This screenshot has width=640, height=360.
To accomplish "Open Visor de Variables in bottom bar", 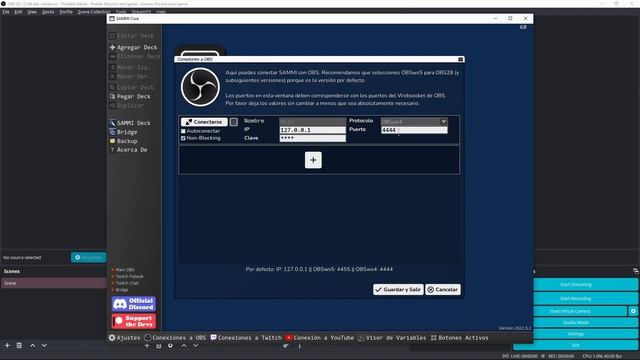I will (392, 338).
